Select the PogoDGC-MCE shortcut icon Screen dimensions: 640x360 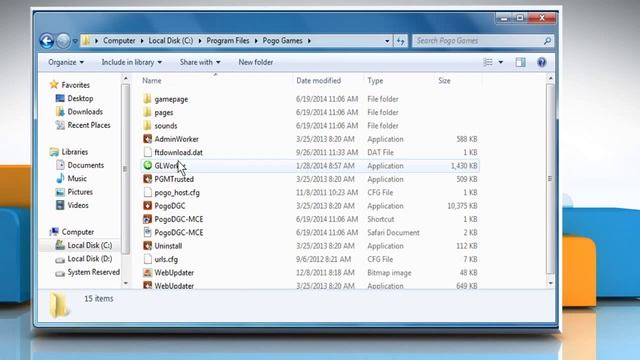(147, 219)
